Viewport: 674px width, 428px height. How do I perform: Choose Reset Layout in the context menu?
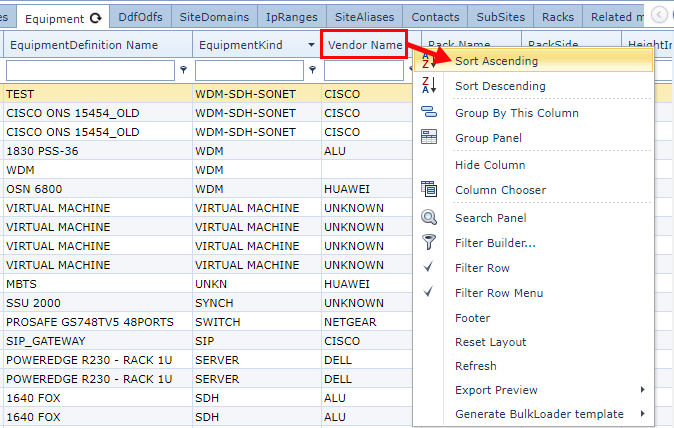tap(490, 342)
